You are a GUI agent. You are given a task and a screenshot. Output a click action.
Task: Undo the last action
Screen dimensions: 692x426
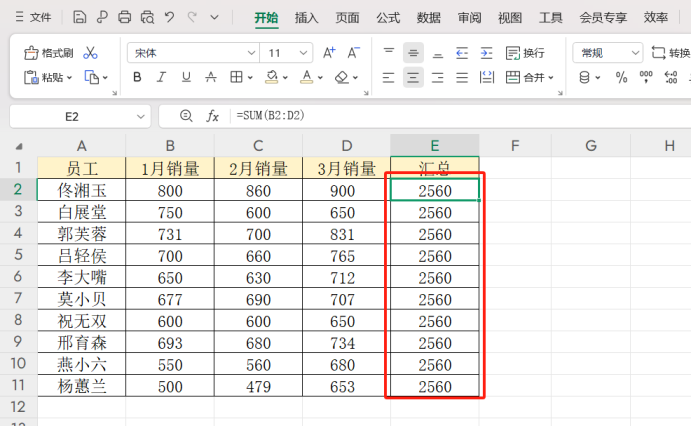click(170, 17)
